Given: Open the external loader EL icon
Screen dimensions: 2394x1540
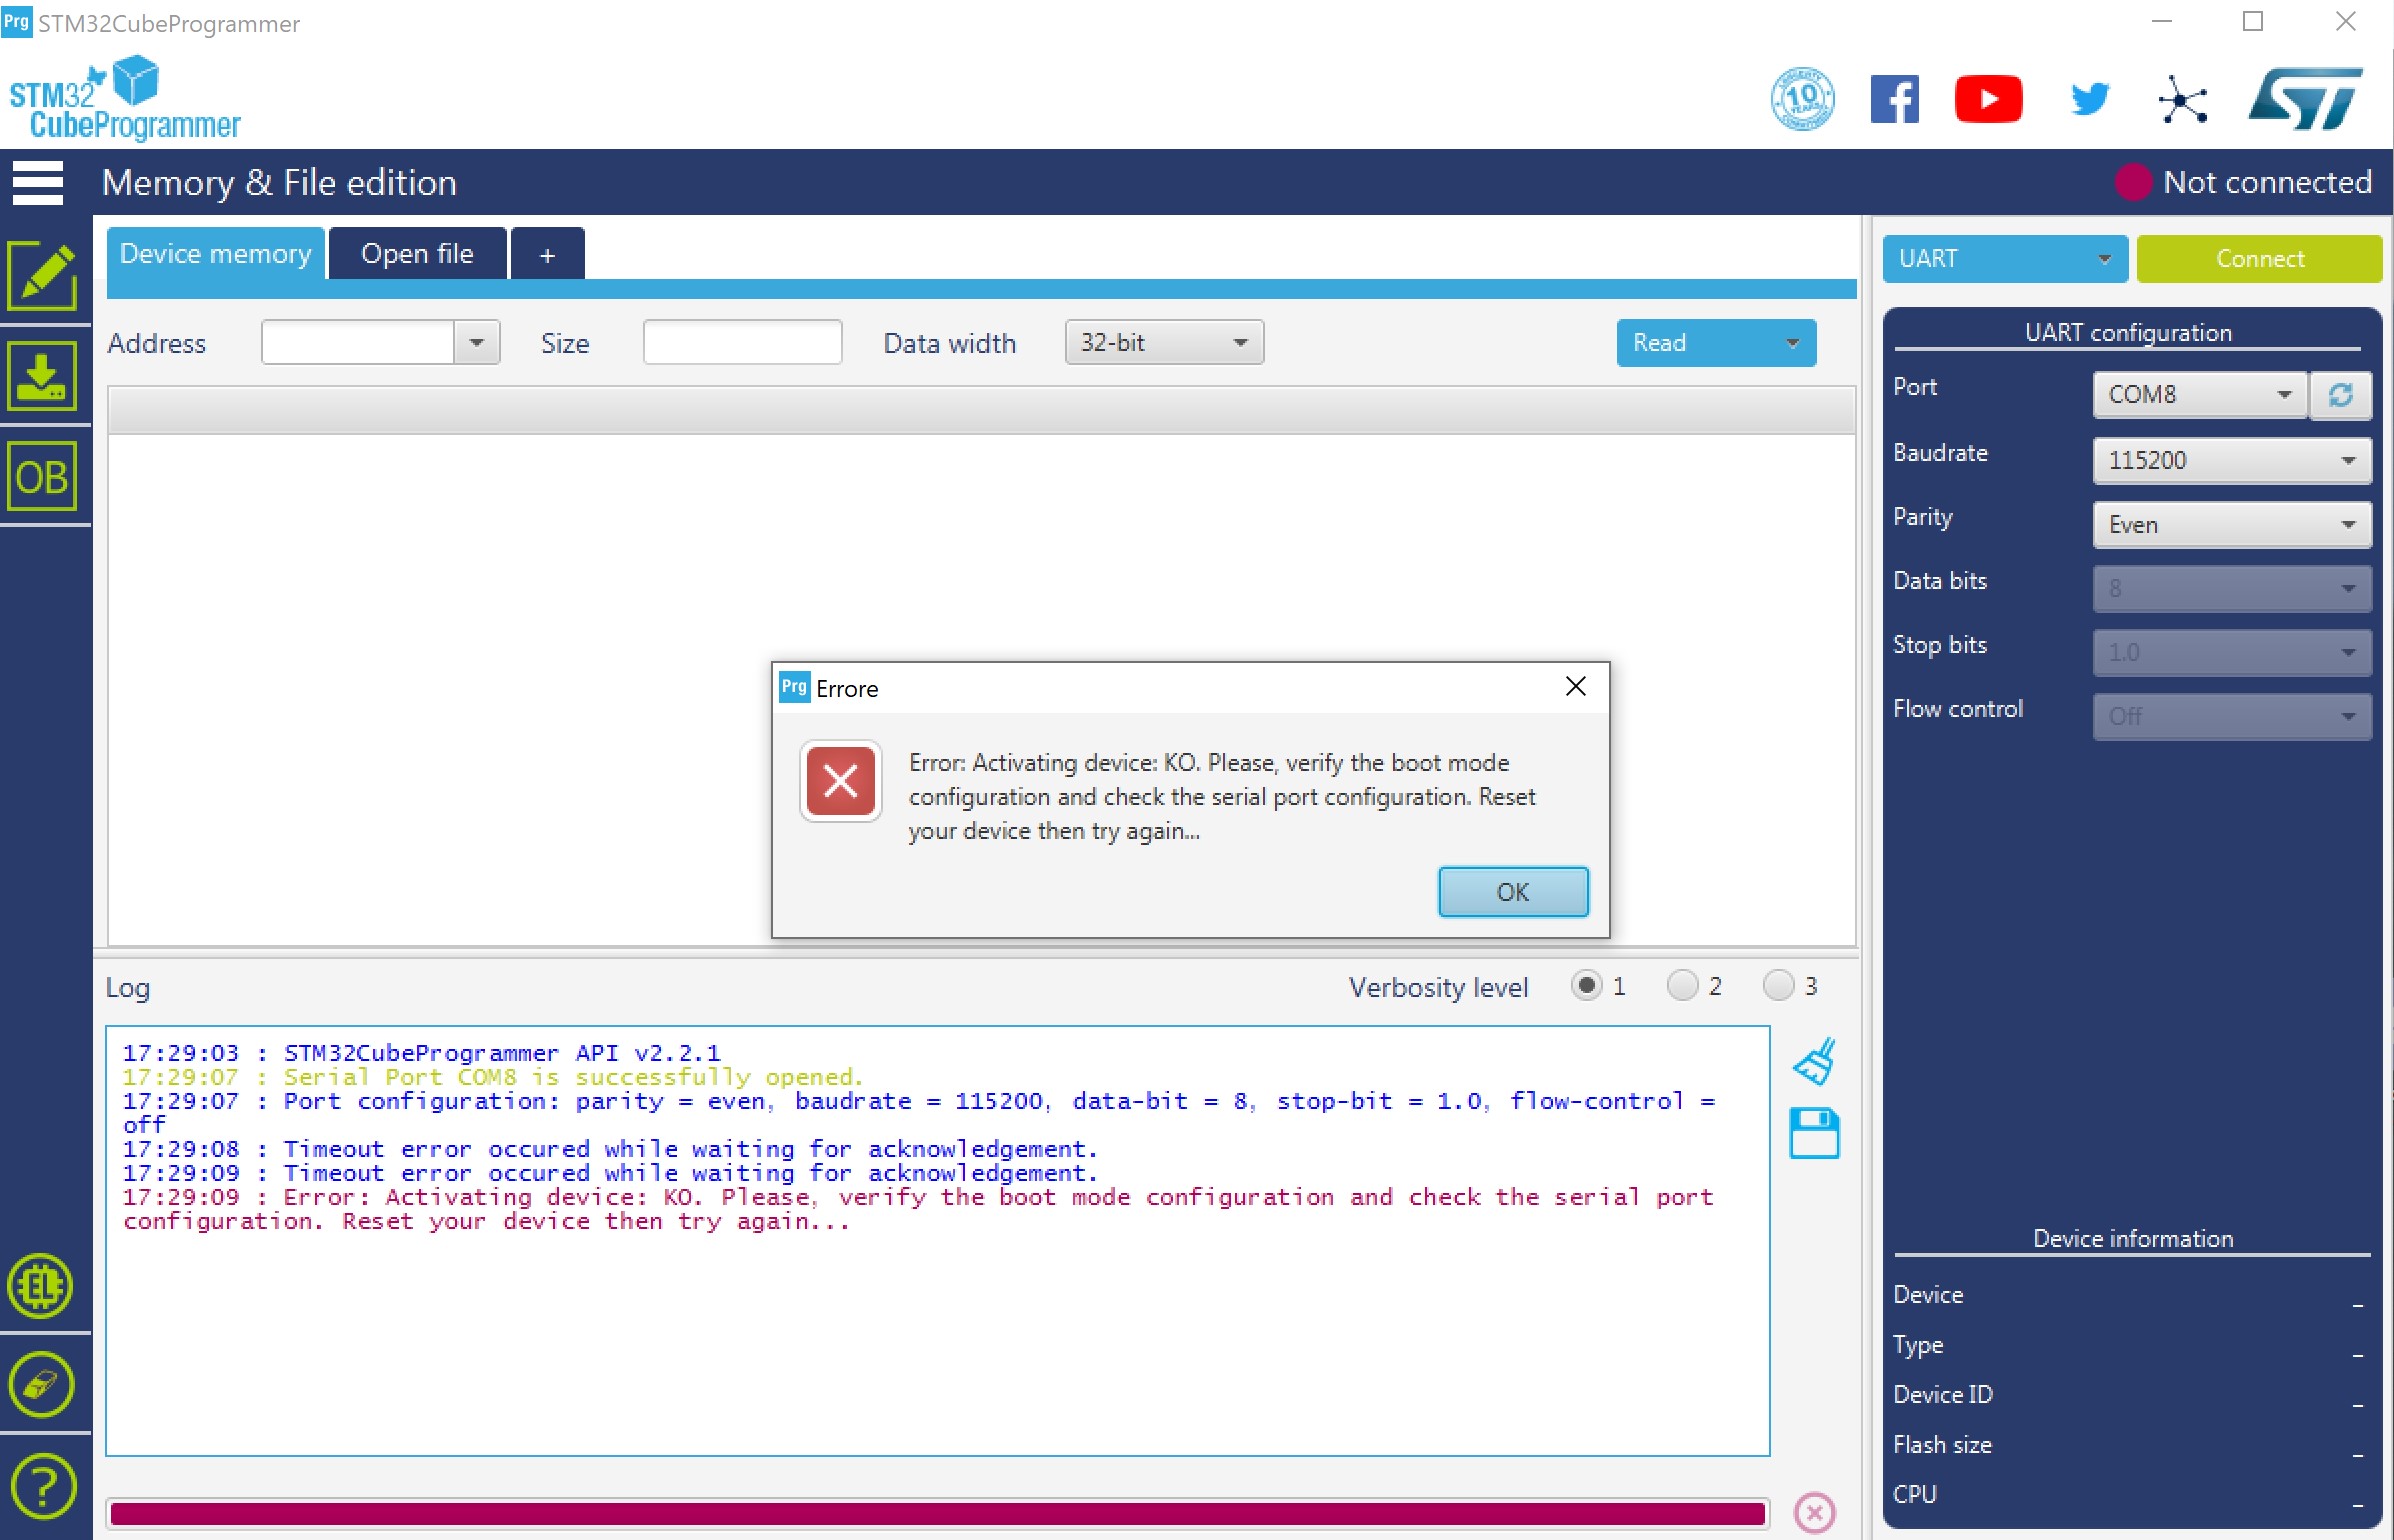Looking at the screenshot, I should [x=42, y=1287].
